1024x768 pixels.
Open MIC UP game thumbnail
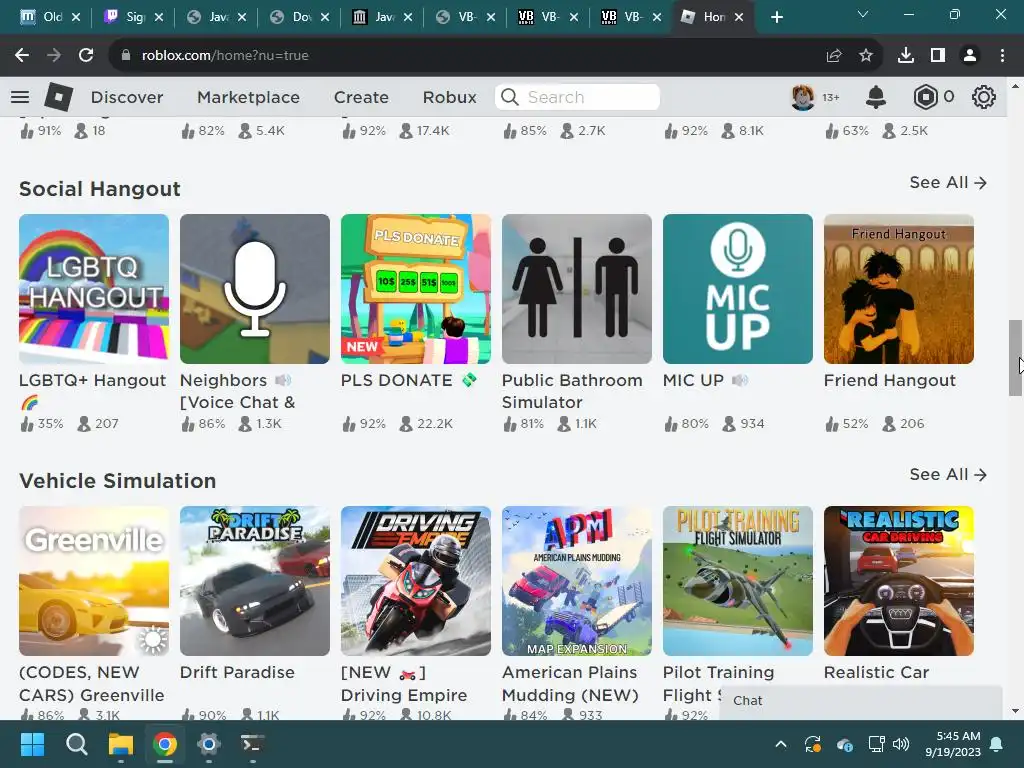click(x=738, y=289)
